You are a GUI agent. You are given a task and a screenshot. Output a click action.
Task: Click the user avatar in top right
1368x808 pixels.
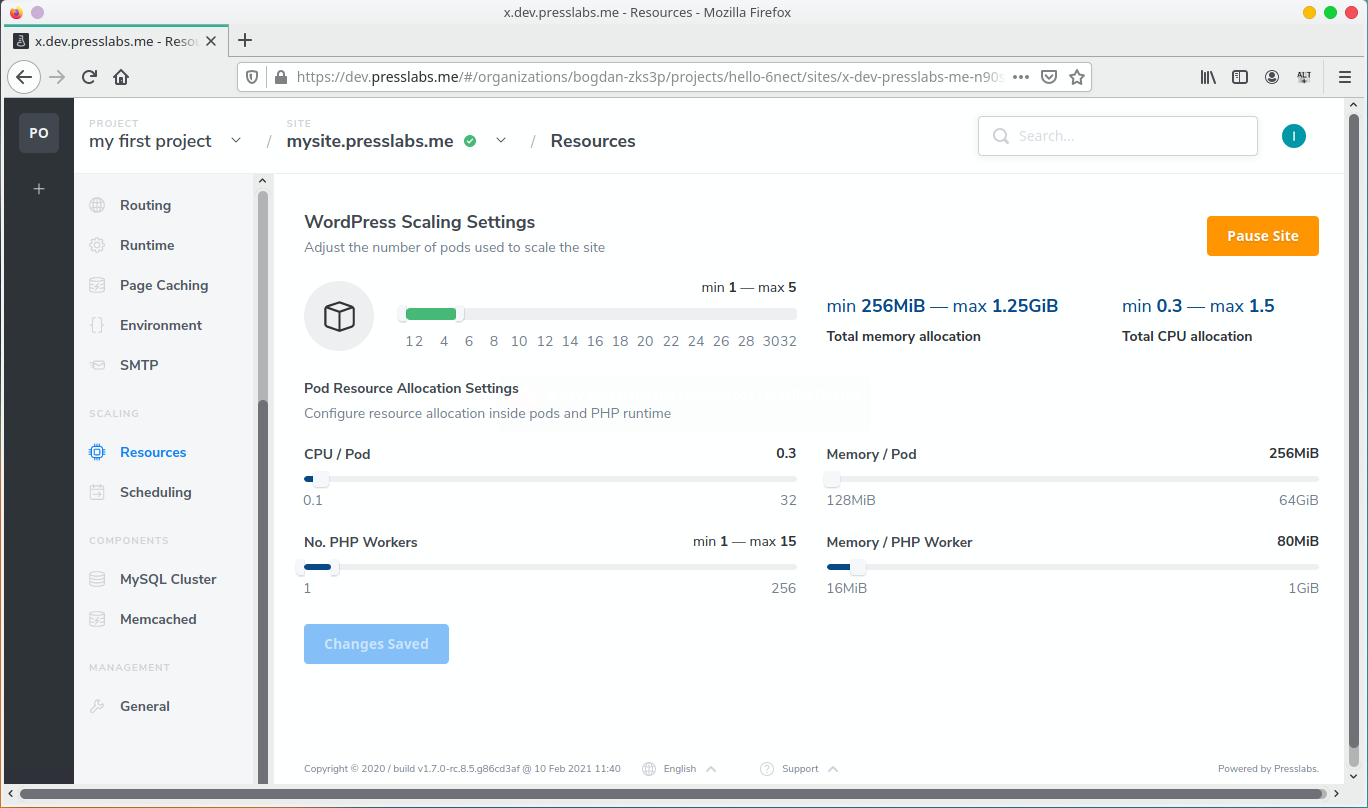click(1294, 136)
